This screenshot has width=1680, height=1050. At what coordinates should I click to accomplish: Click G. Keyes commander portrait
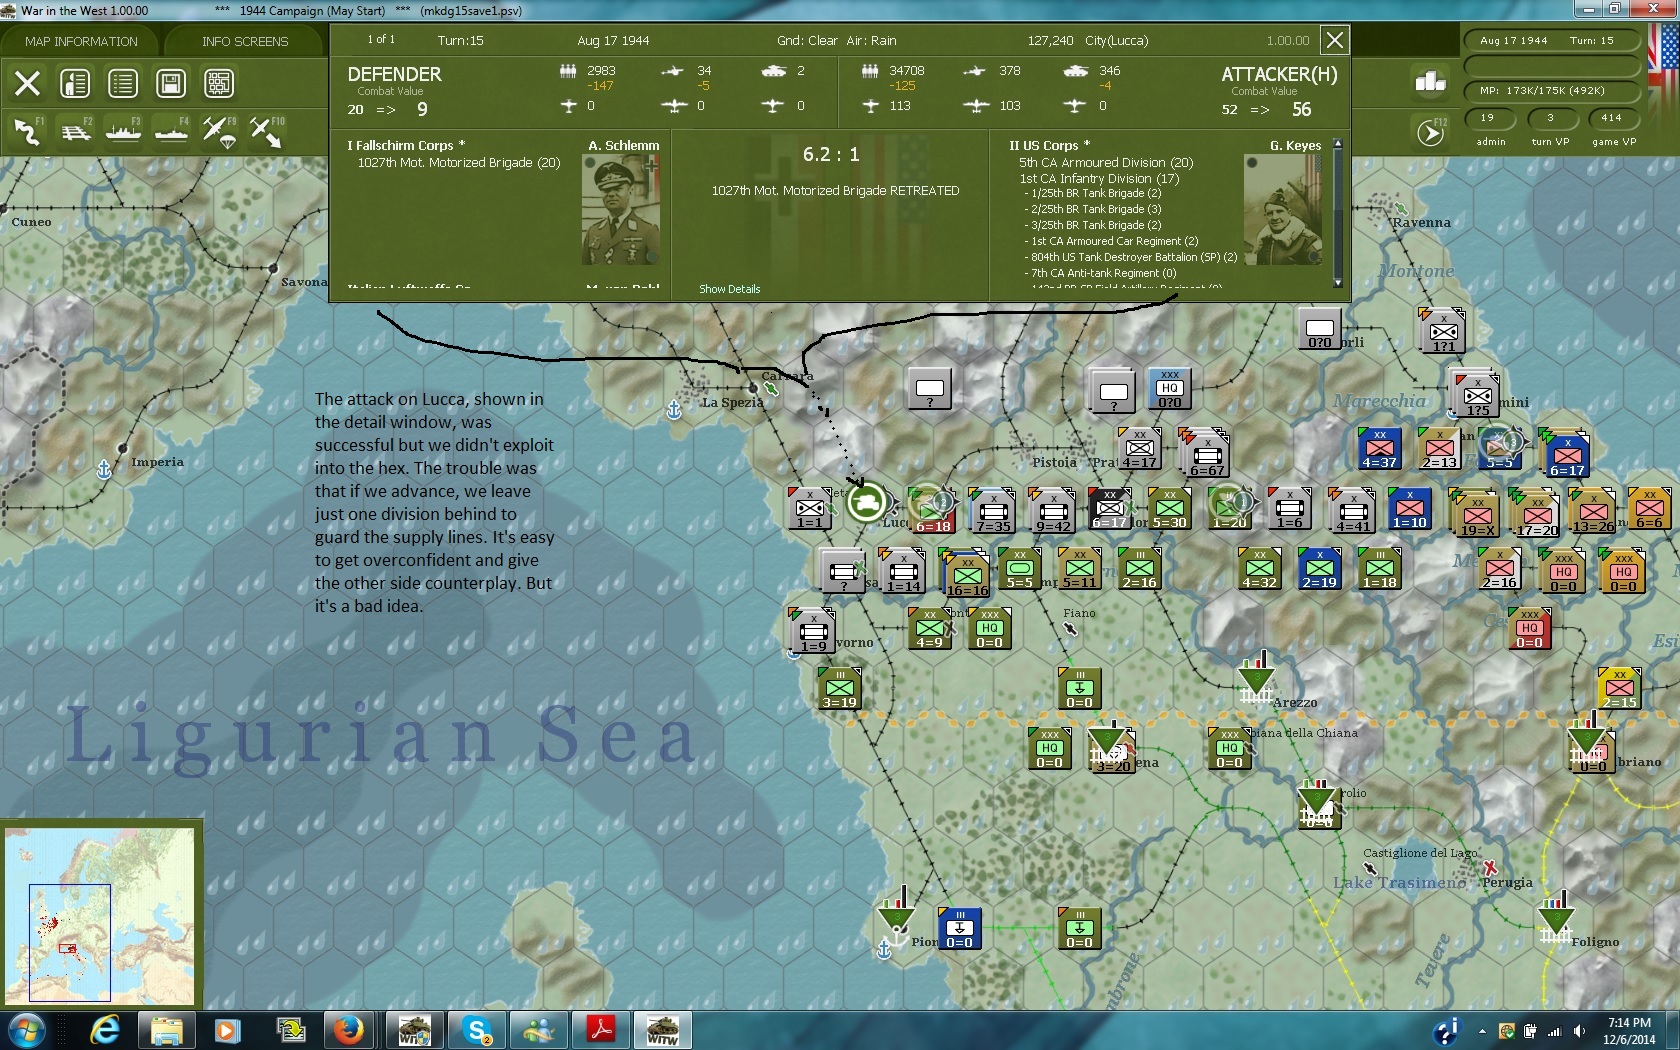pos(1283,210)
